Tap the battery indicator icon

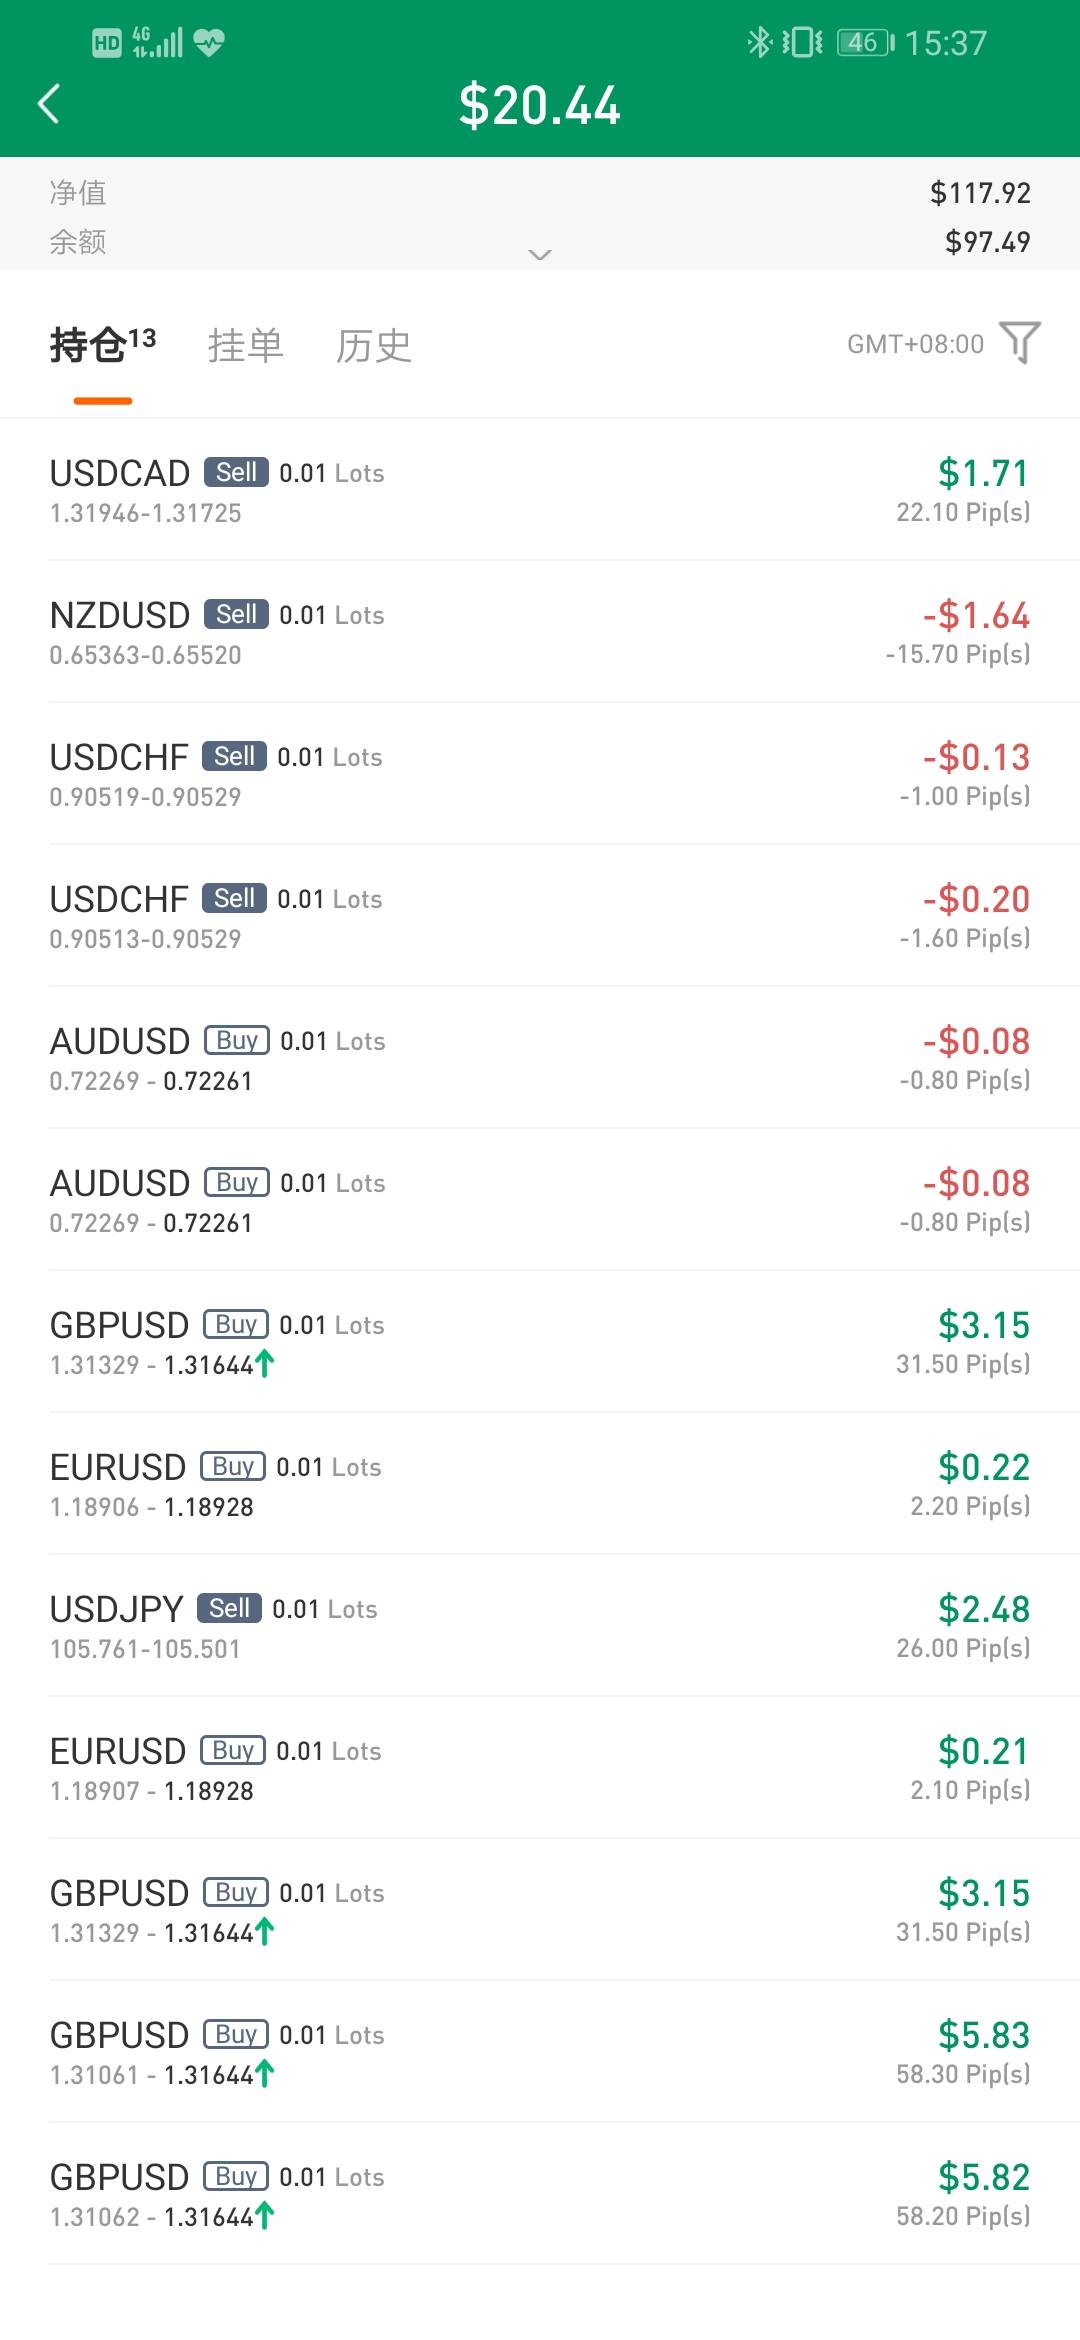(x=865, y=42)
